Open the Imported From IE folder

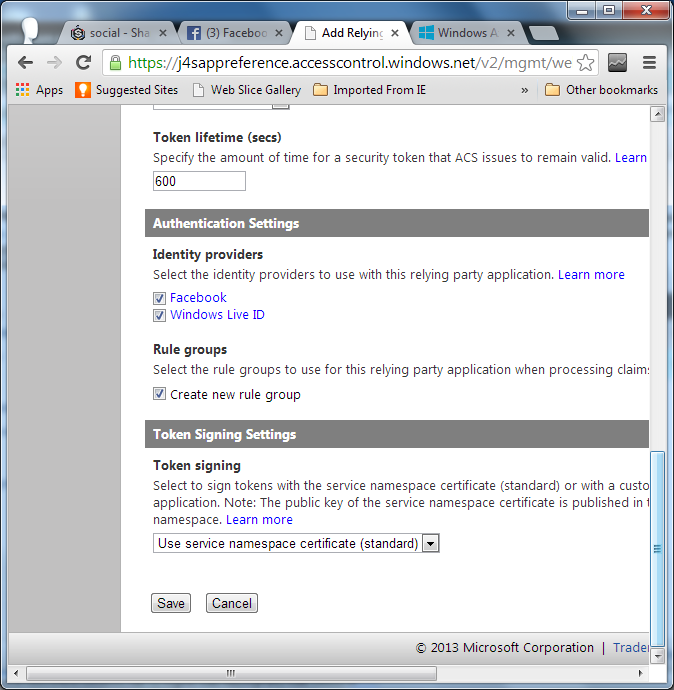370,90
